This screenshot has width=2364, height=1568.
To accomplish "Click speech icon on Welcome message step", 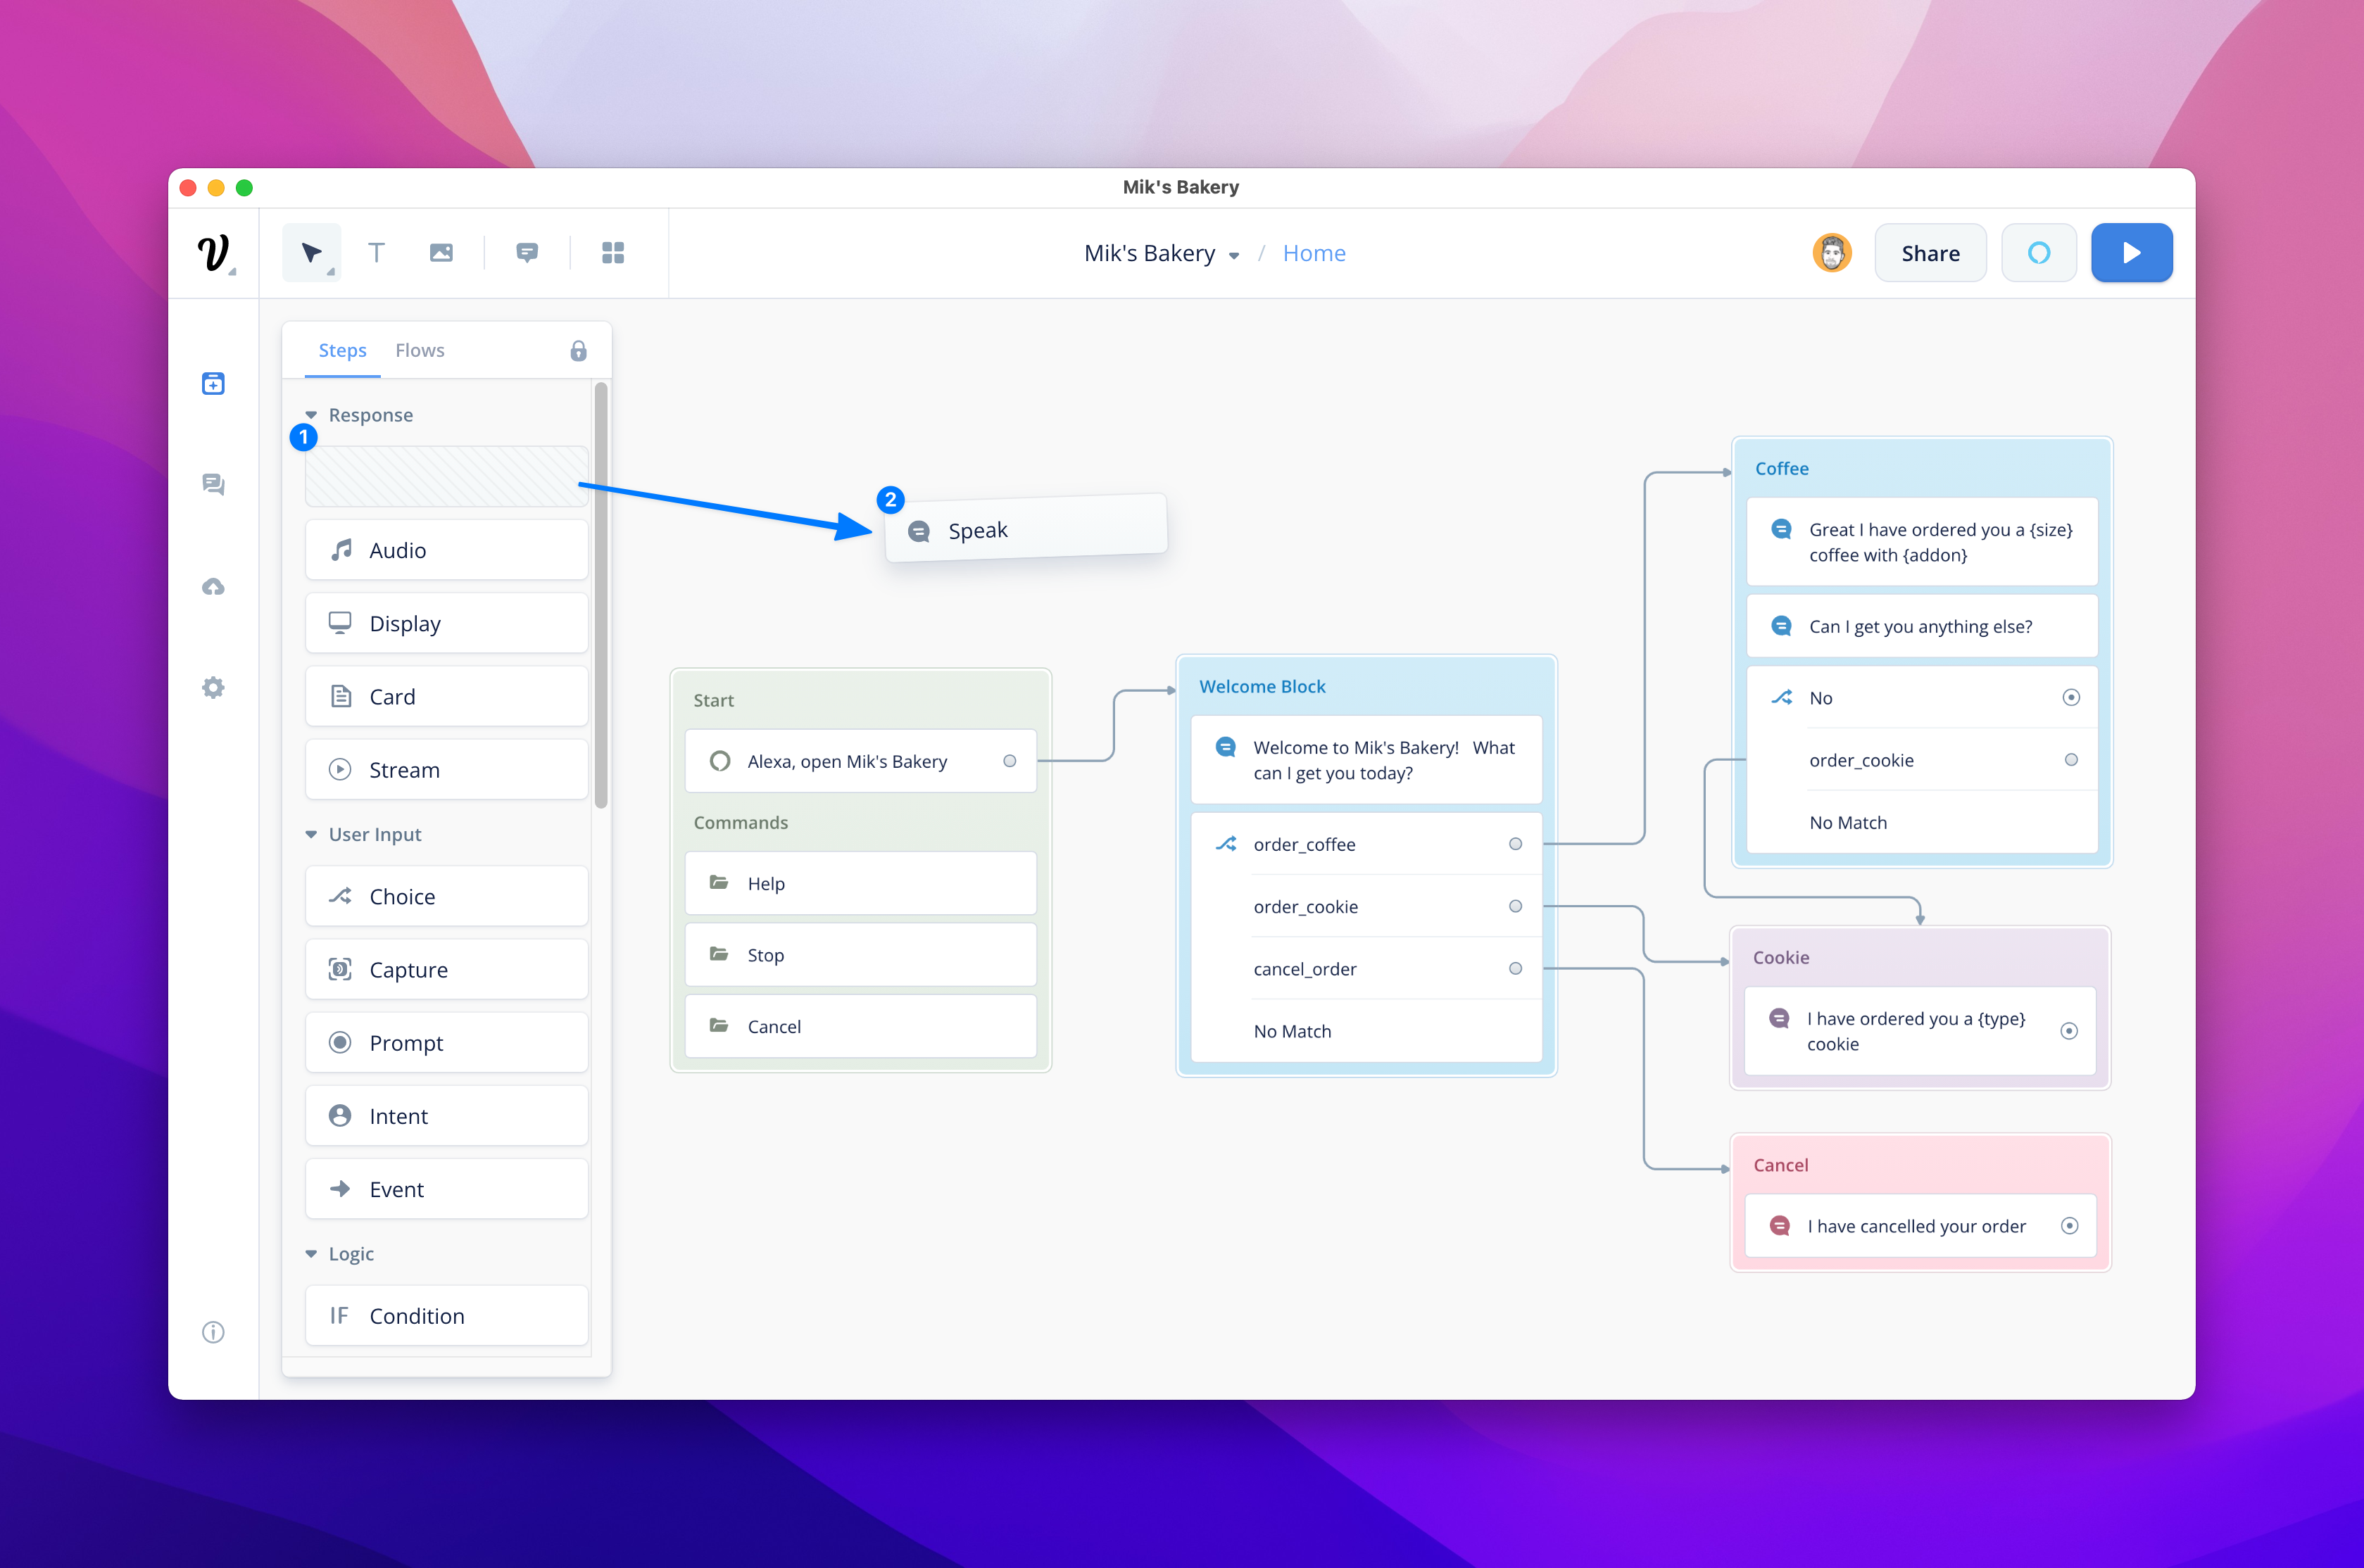I will point(1225,747).
